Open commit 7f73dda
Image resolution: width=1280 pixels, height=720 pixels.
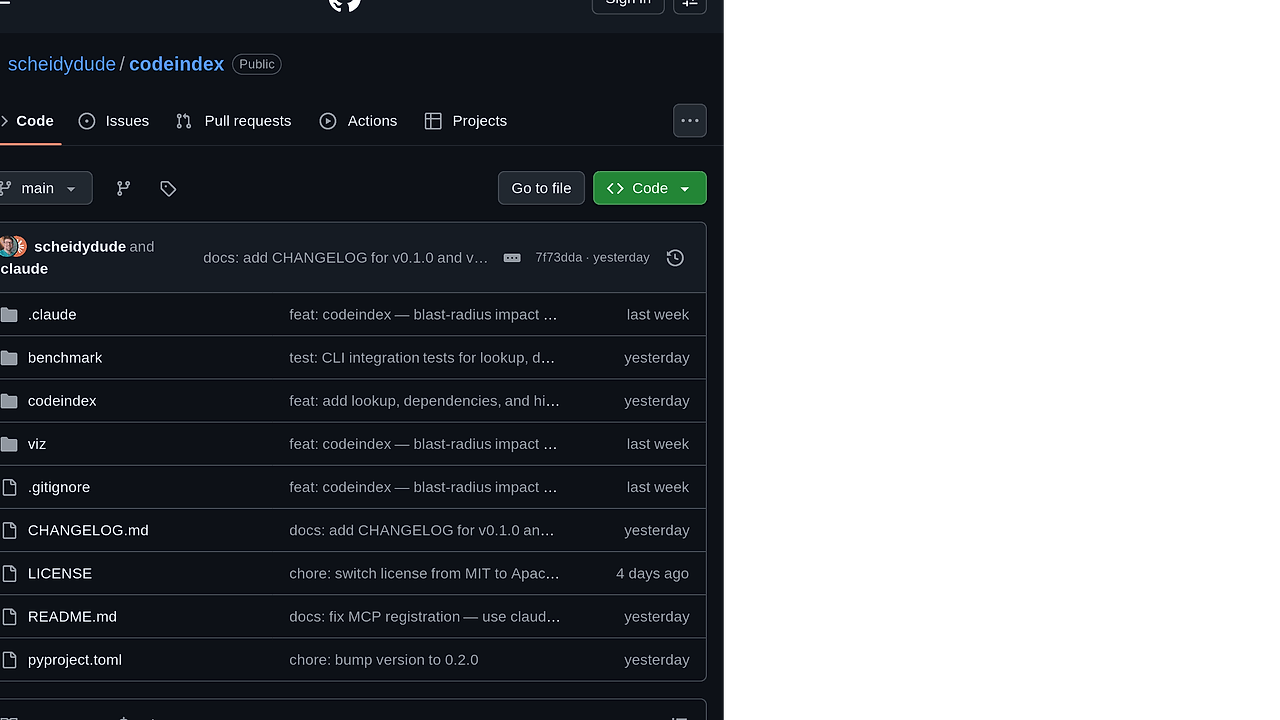[558, 258]
